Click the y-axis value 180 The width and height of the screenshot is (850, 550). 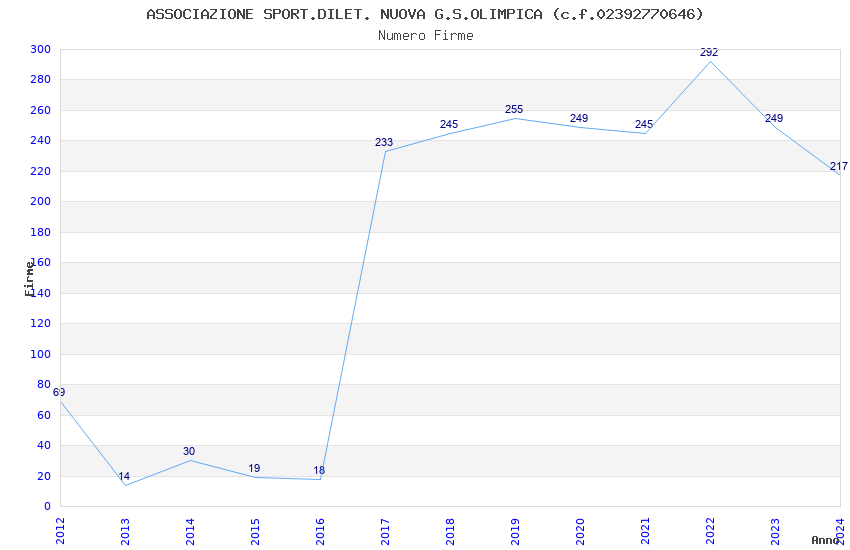point(41,232)
